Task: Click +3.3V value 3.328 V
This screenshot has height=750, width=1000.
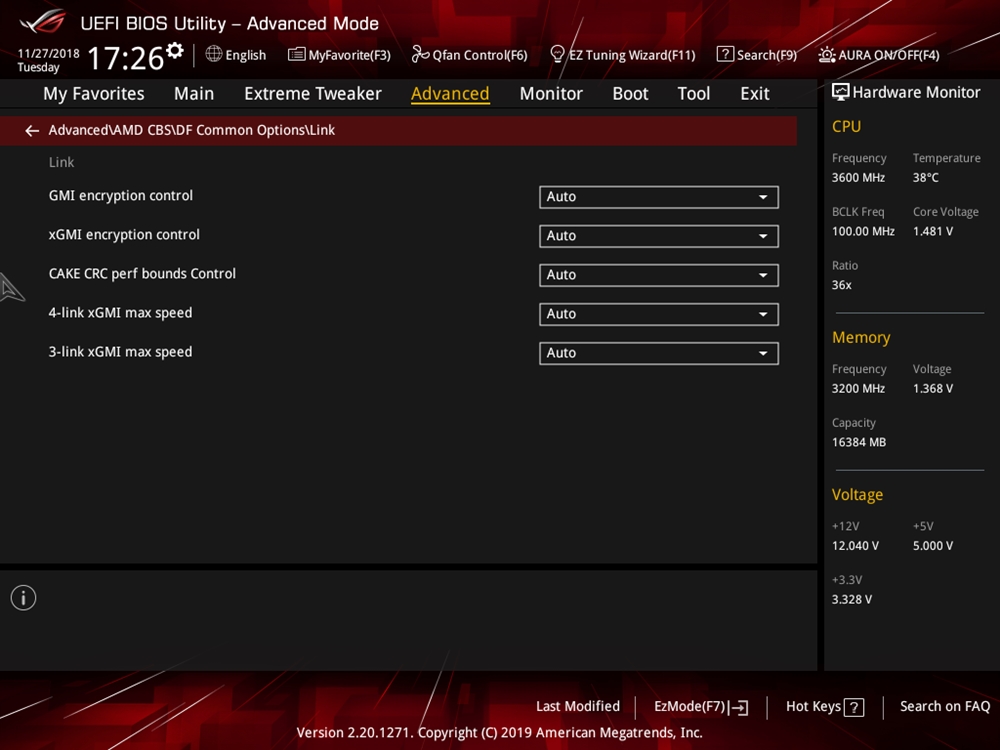Action: click(851, 599)
